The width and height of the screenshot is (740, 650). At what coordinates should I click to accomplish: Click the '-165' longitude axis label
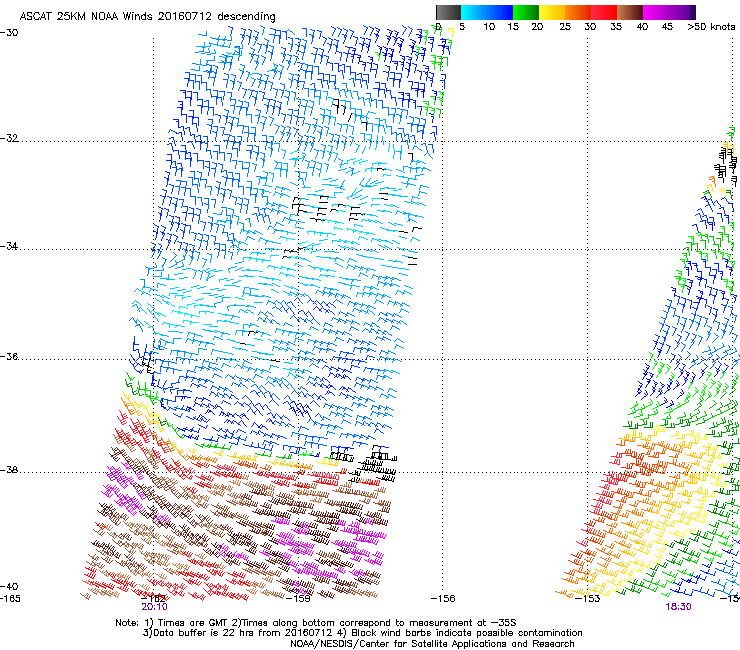pyautogui.click(x=10, y=599)
